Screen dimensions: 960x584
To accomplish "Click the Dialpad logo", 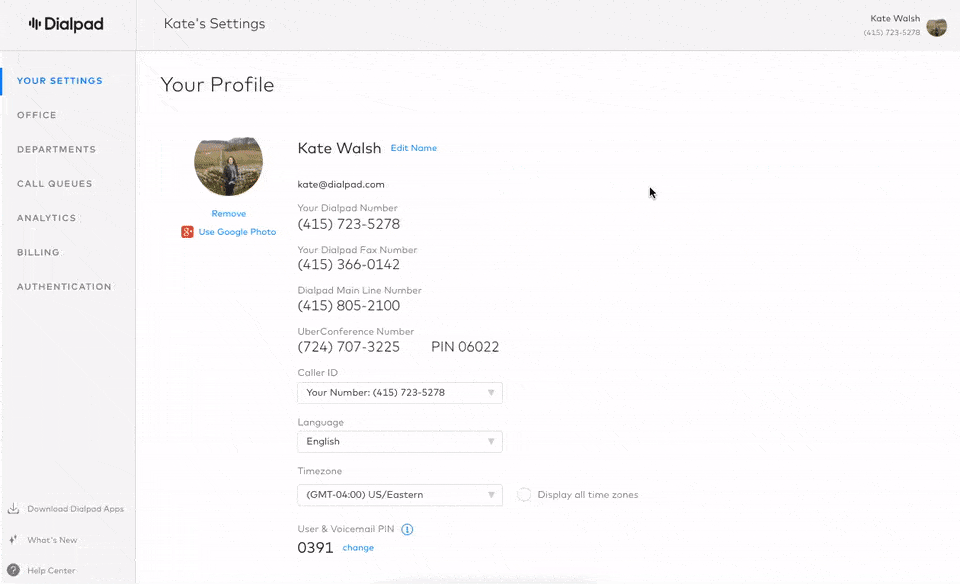I will tap(66, 24).
